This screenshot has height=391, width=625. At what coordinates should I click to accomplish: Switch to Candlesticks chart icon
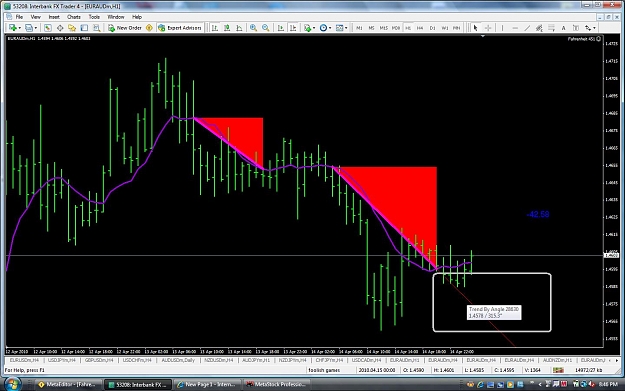pyautogui.click(x=227, y=28)
